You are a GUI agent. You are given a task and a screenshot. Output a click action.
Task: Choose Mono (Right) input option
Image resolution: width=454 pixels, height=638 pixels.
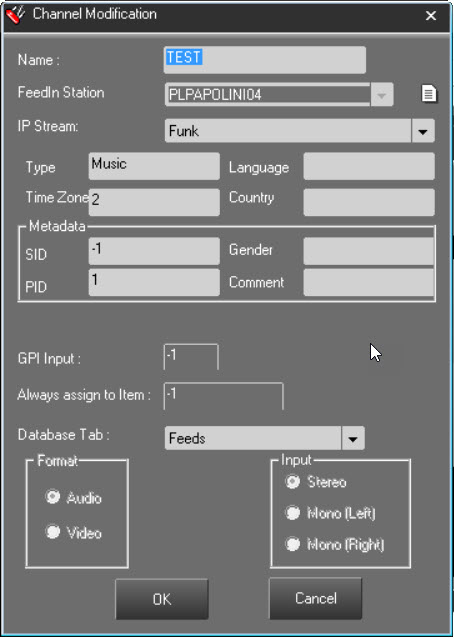click(292, 544)
